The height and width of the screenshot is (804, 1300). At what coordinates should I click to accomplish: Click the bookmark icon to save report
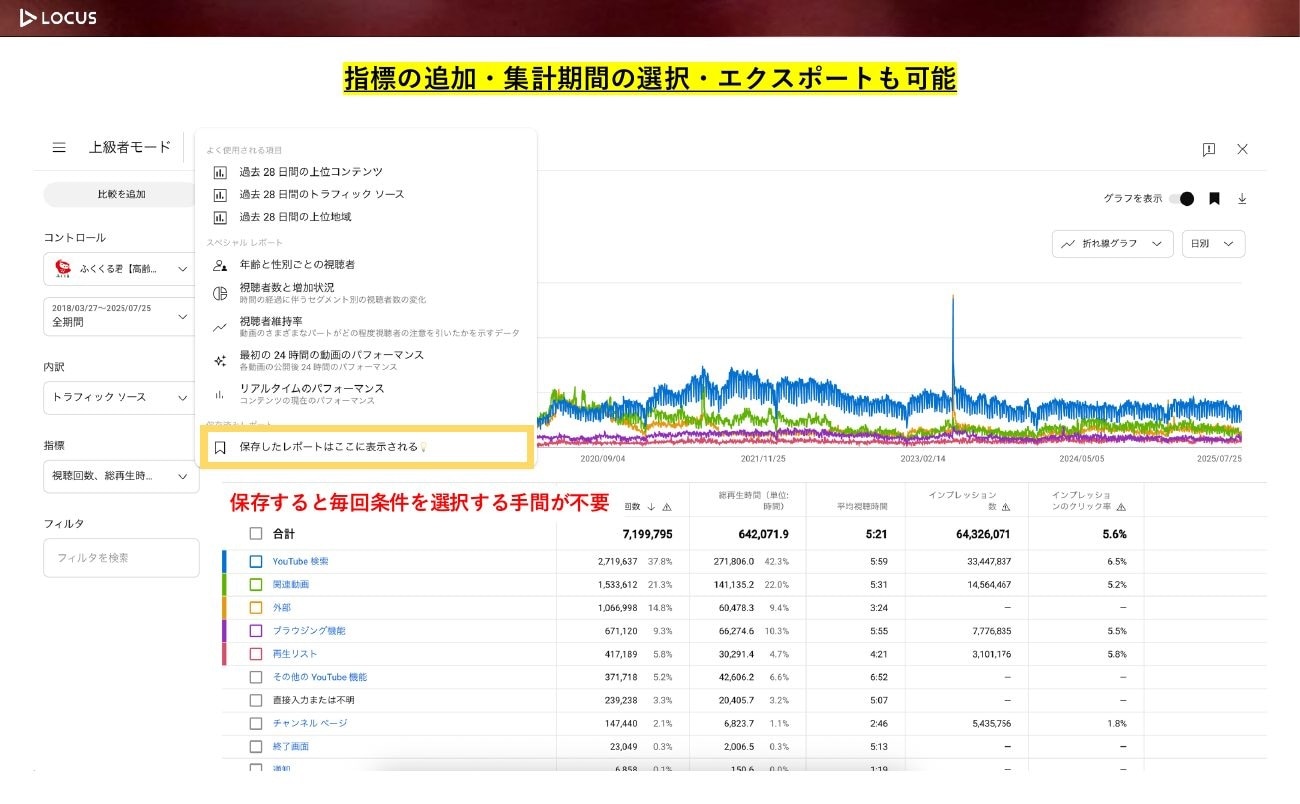tap(1214, 199)
